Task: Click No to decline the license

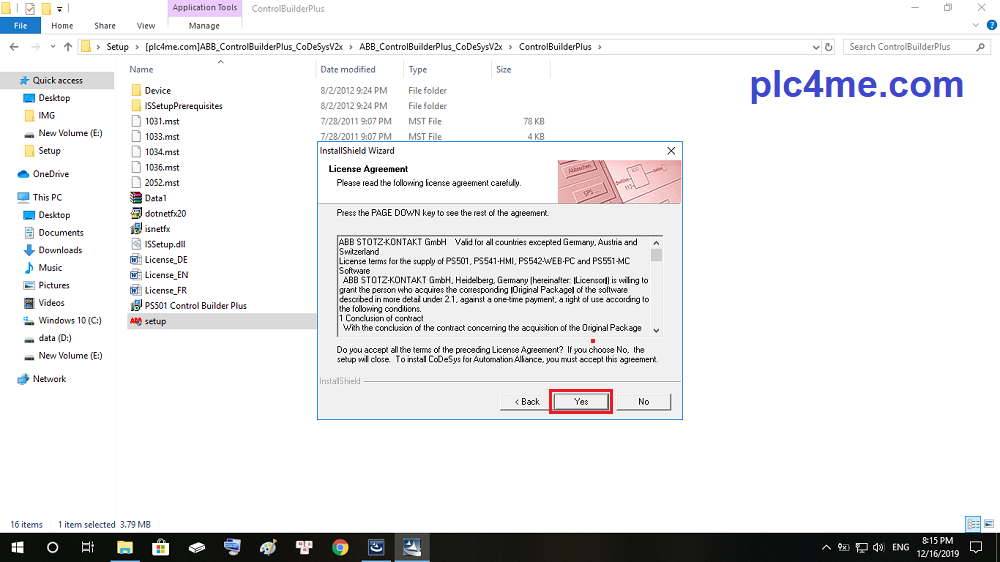Action: coord(643,401)
